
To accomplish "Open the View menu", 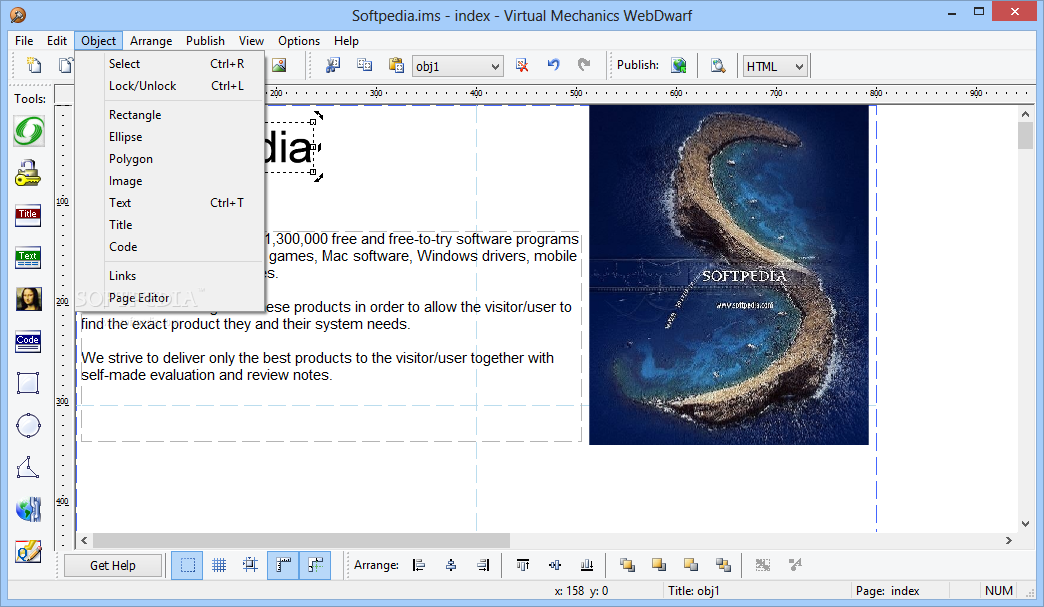I will pyautogui.click(x=252, y=41).
